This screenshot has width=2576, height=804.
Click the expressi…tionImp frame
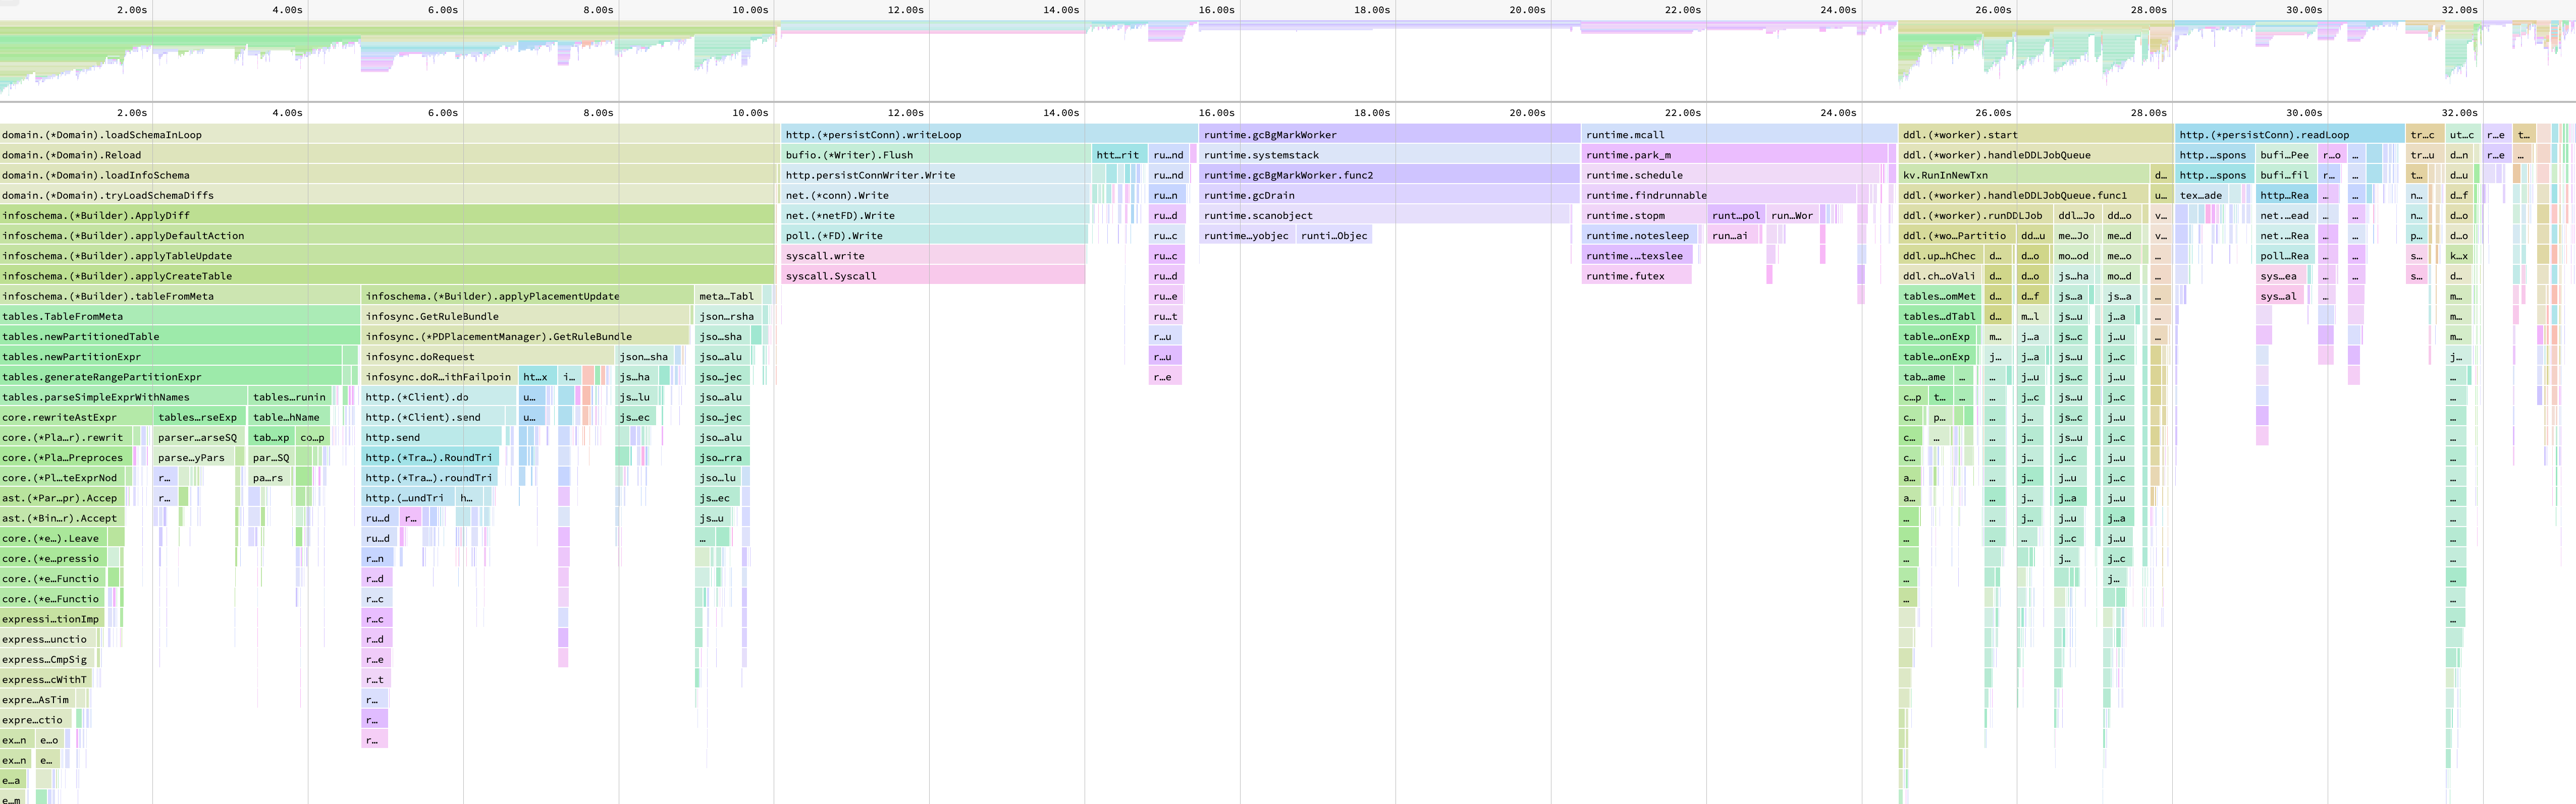52,619
